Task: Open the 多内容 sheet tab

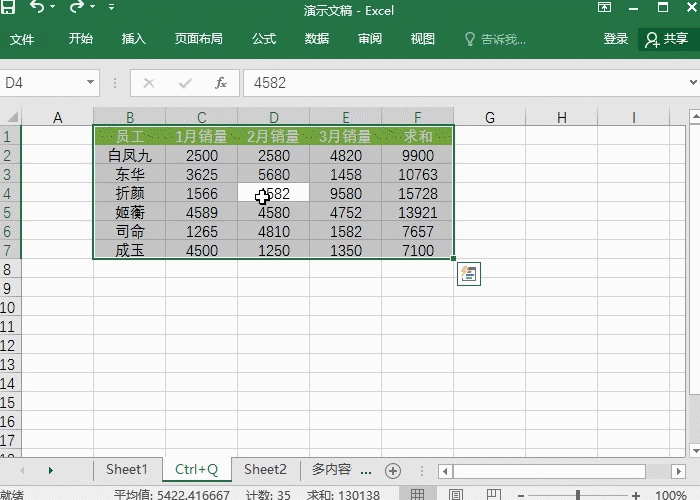Action: pyautogui.click(x=331, y=470)
